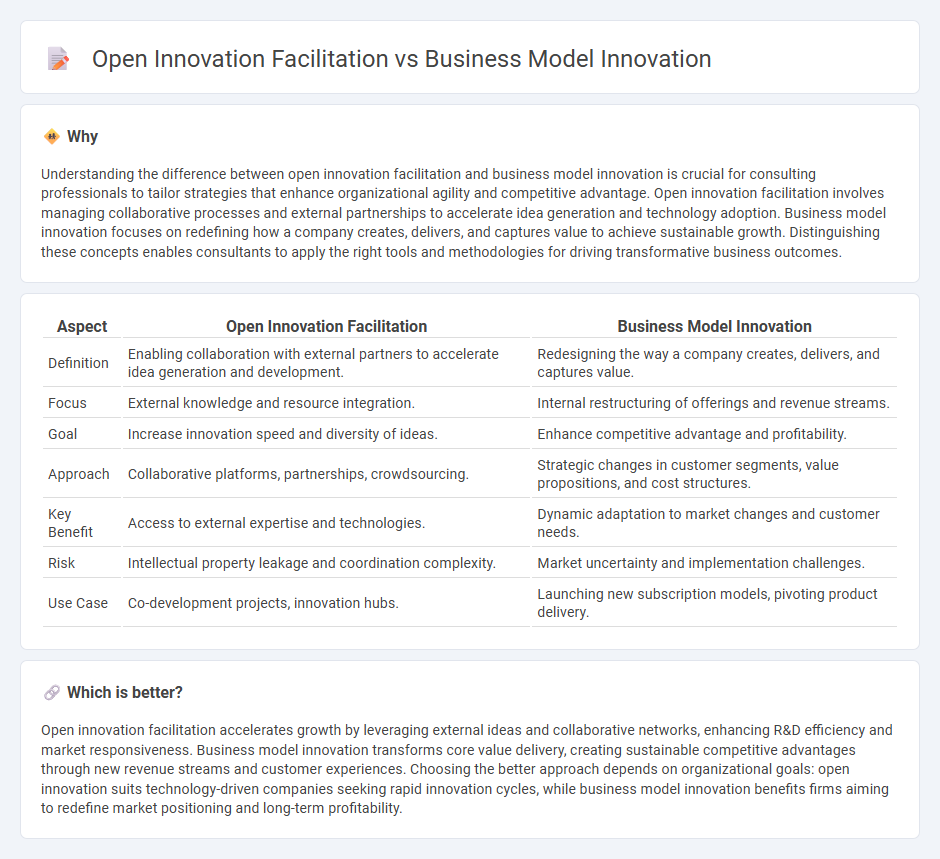Click the orange diamond icon next to Why
940x859 pixels.
click(x=52, y=137)
